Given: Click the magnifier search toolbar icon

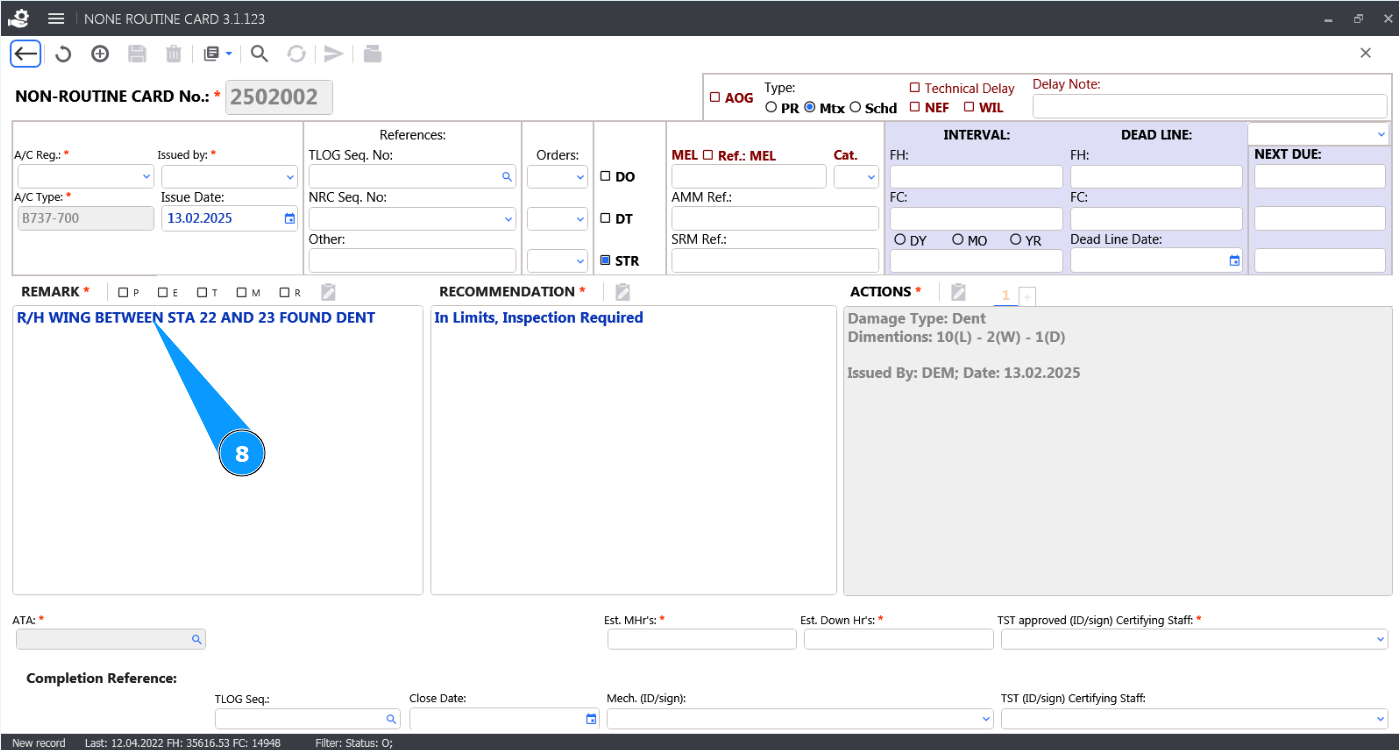Looking at the screenshot, I should [x=259, y=54].
